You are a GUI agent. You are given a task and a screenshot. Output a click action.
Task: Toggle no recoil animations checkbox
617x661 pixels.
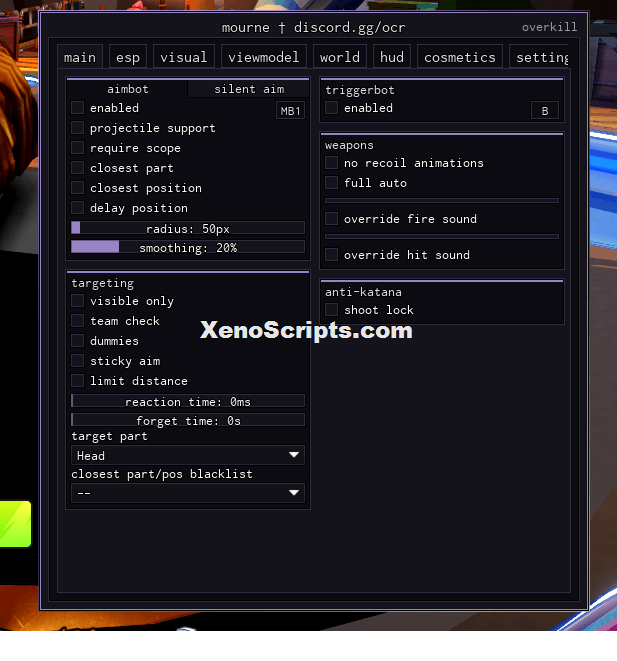(331, 163)
